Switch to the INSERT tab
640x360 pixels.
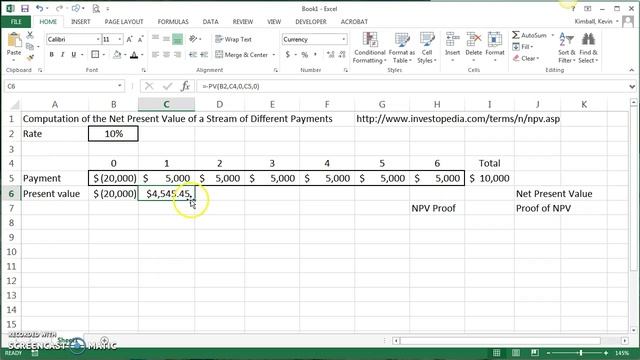tap(80, 22)
